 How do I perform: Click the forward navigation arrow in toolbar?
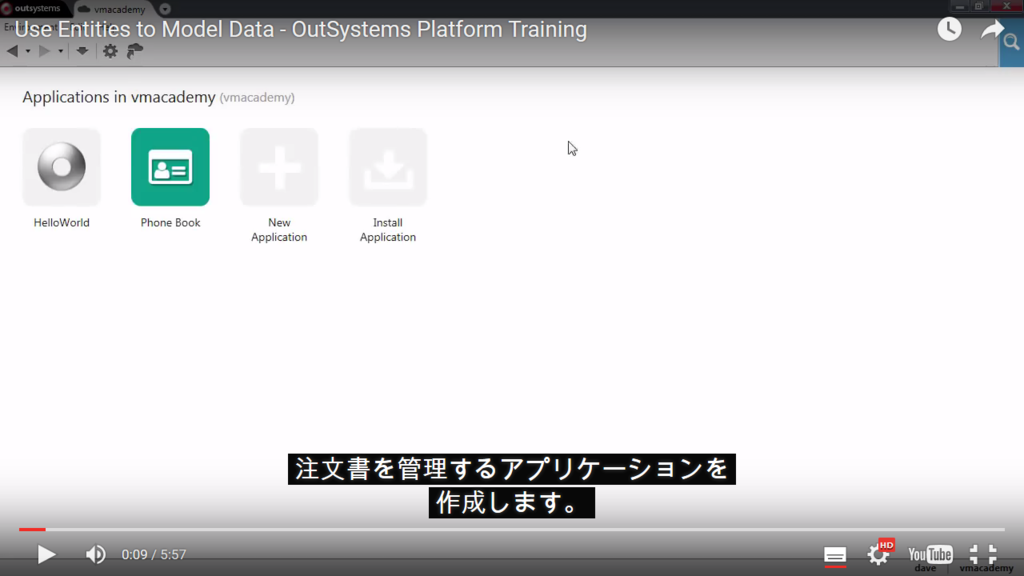tap(44, 51)
